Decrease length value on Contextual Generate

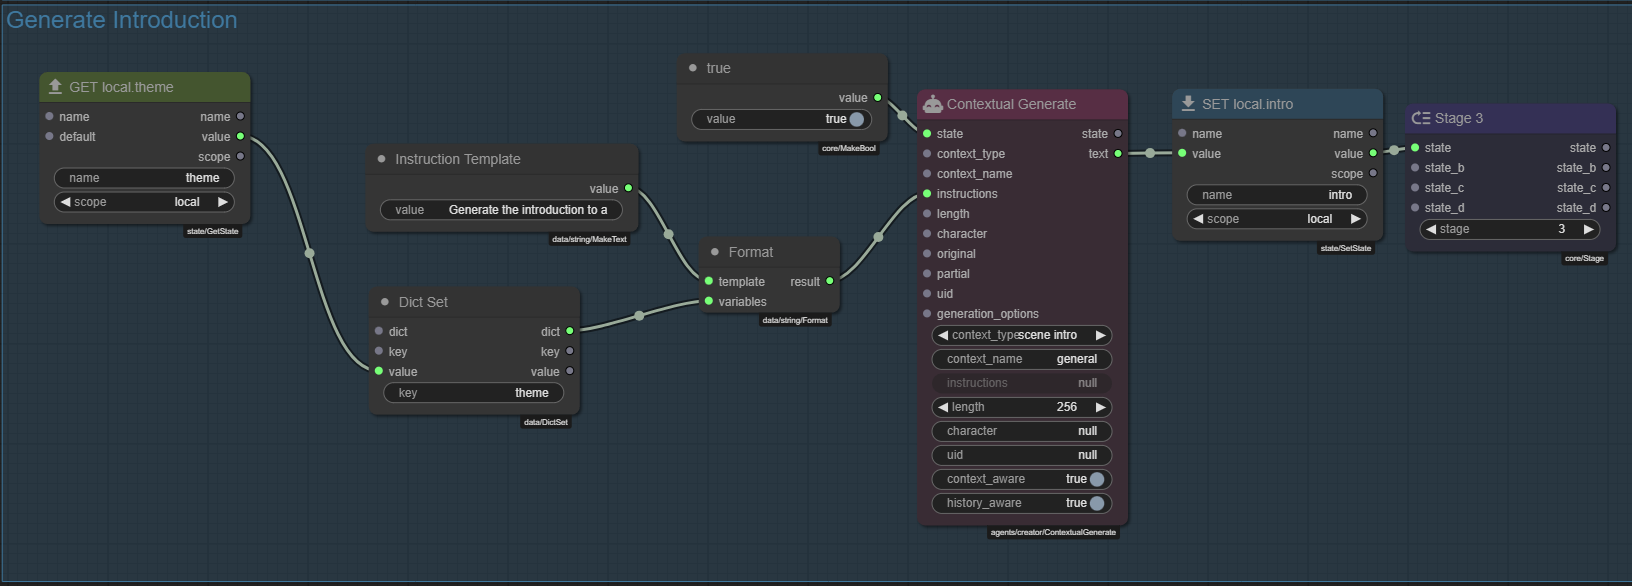pos(943,407)
